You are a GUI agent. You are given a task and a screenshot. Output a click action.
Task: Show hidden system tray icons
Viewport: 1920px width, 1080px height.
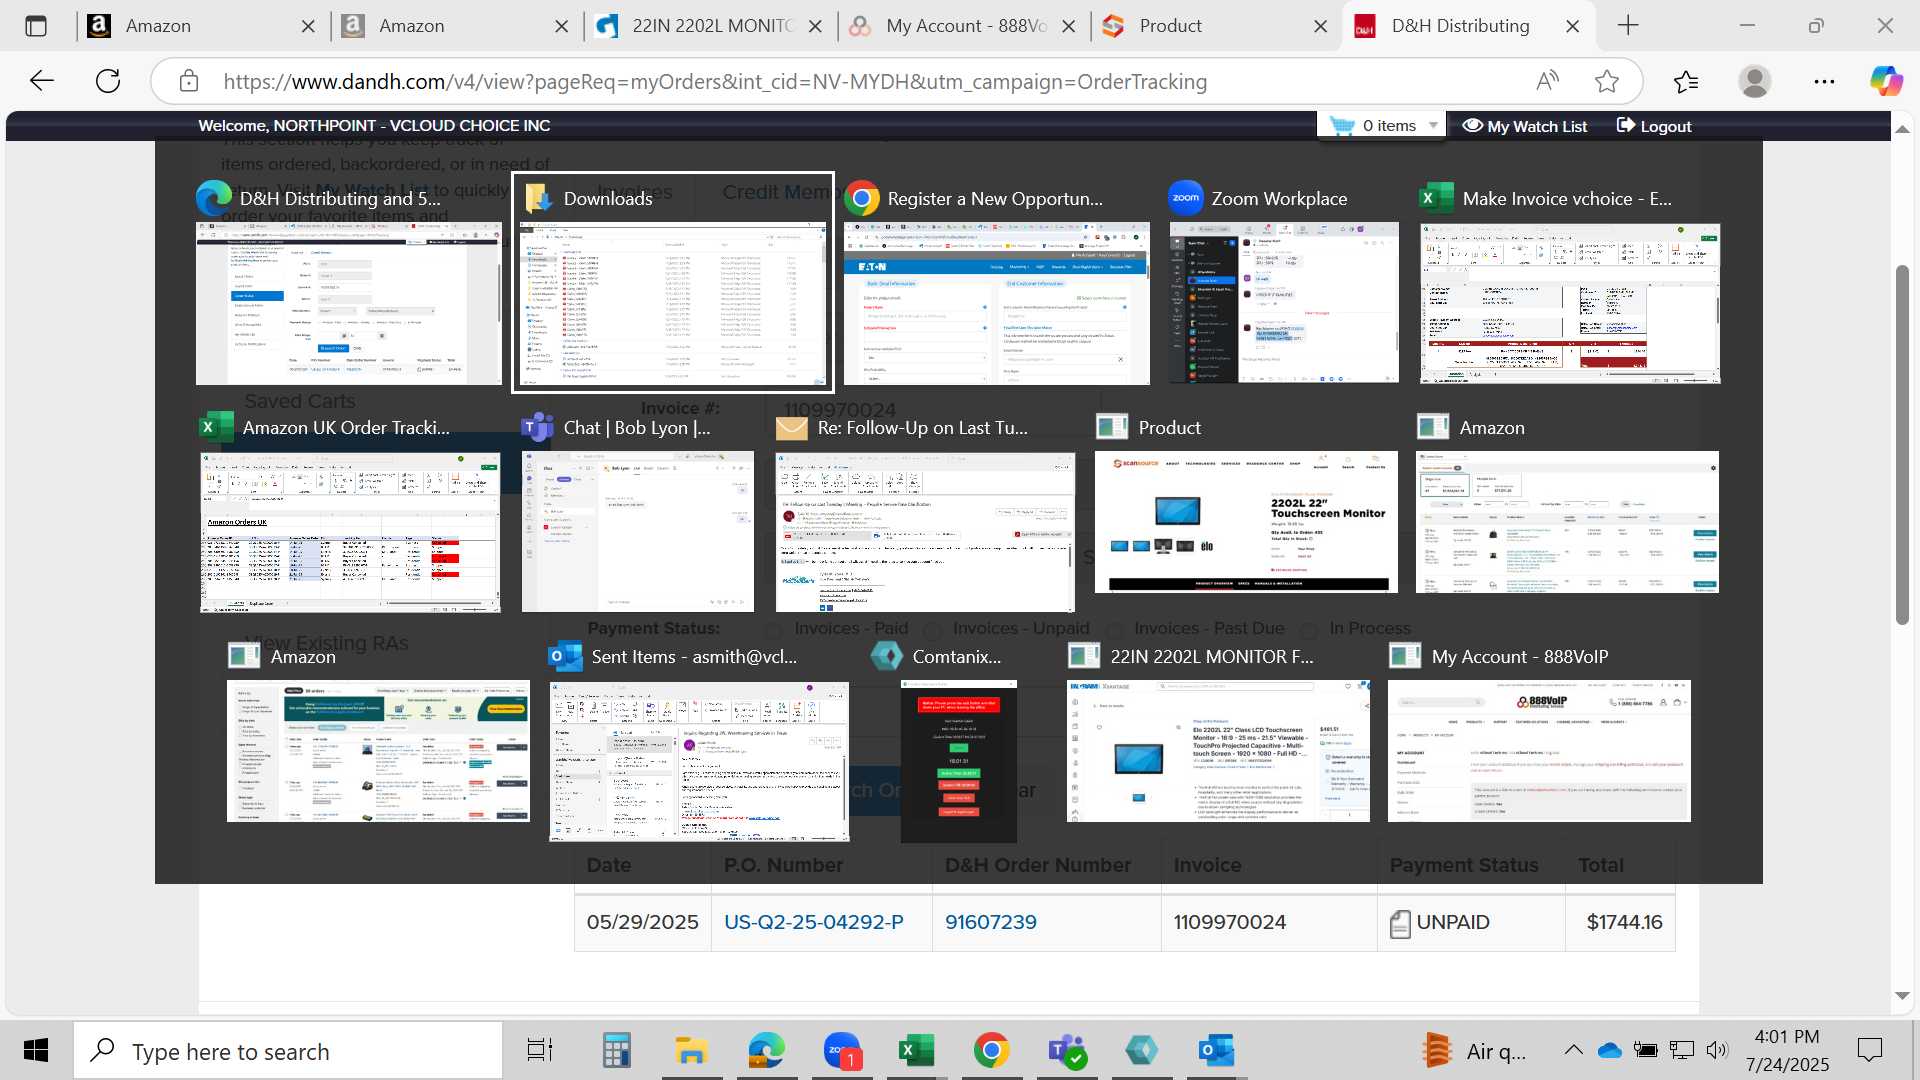[1573, 1050]
